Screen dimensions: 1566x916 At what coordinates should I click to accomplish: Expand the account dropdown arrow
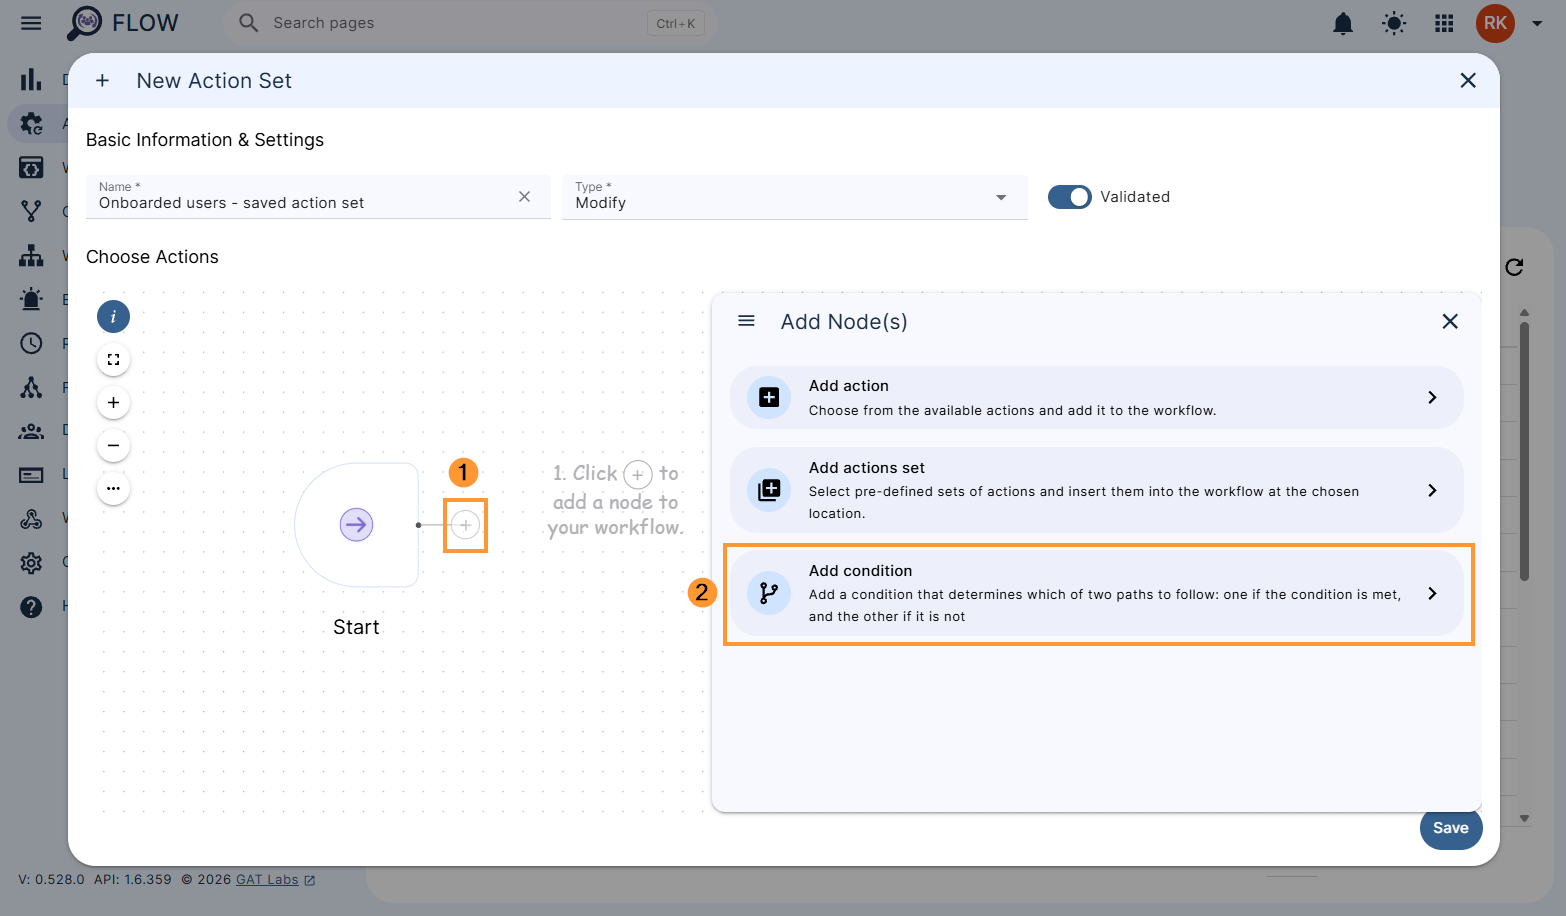tap(1537, 23)
